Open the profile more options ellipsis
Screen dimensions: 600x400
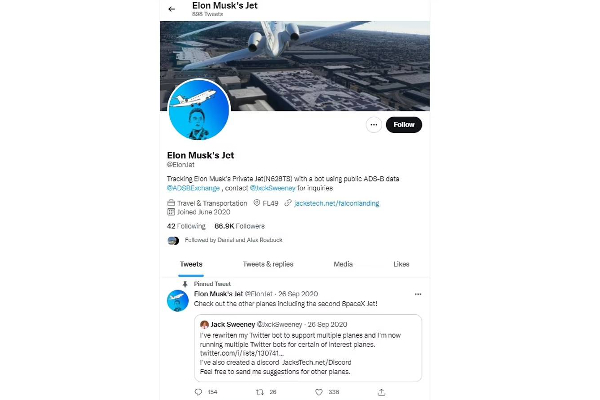pyautogui.click(x=374, y=125)
